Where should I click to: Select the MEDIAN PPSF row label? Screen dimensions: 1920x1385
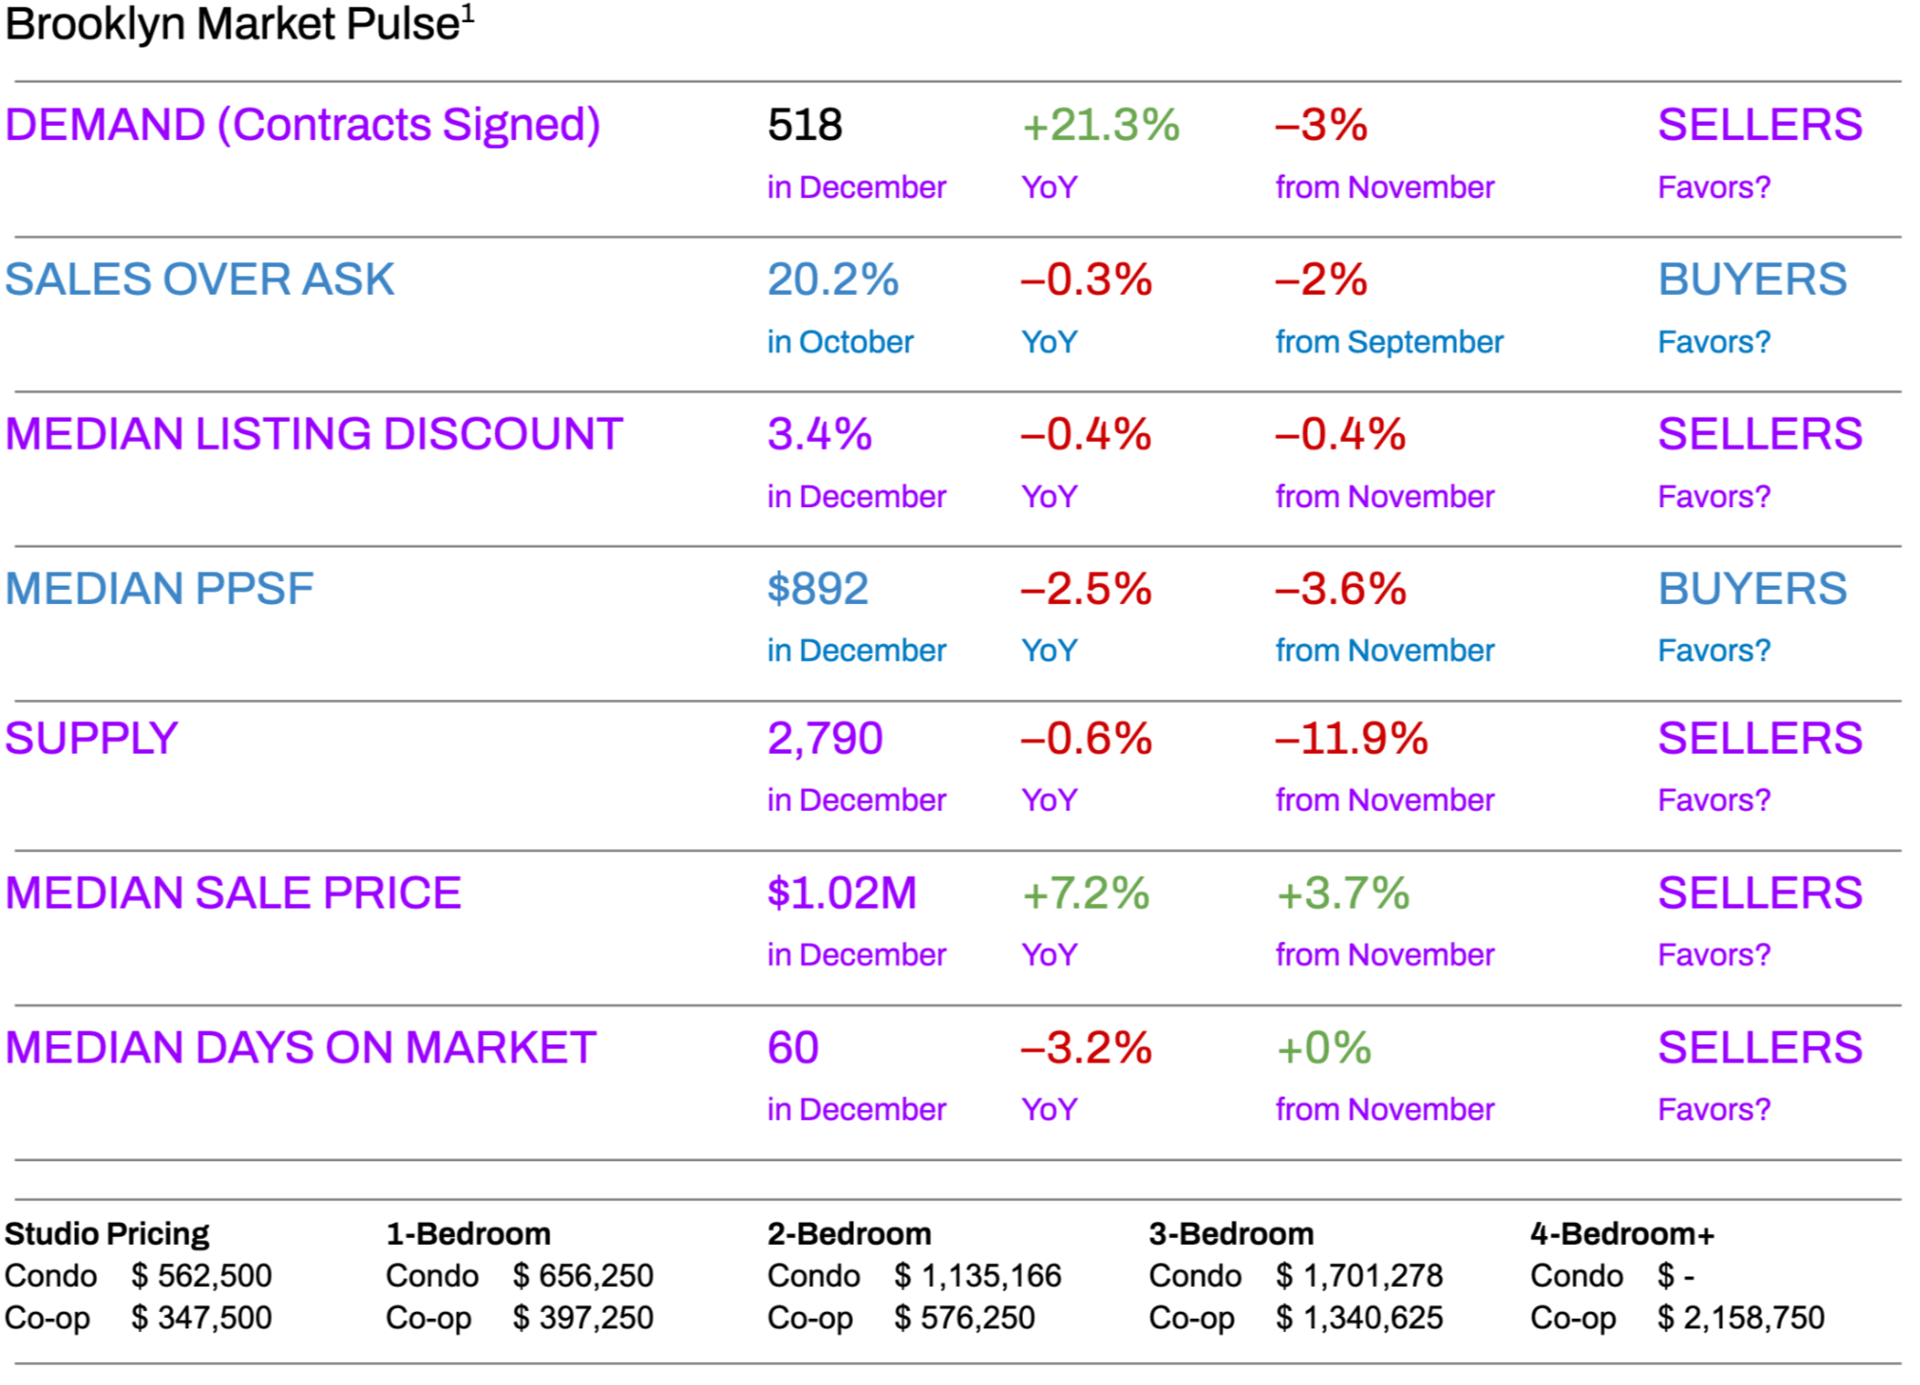(x=159, y=589)
